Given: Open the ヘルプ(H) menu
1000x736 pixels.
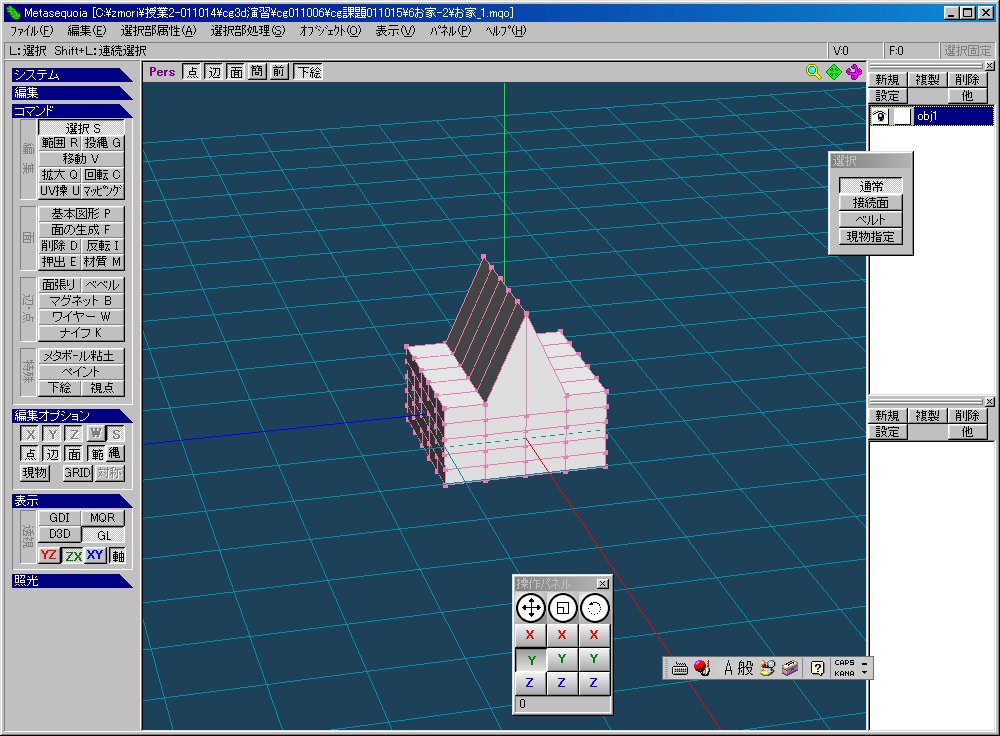Looking at the screenshot, I should click(x=506, y=31).
